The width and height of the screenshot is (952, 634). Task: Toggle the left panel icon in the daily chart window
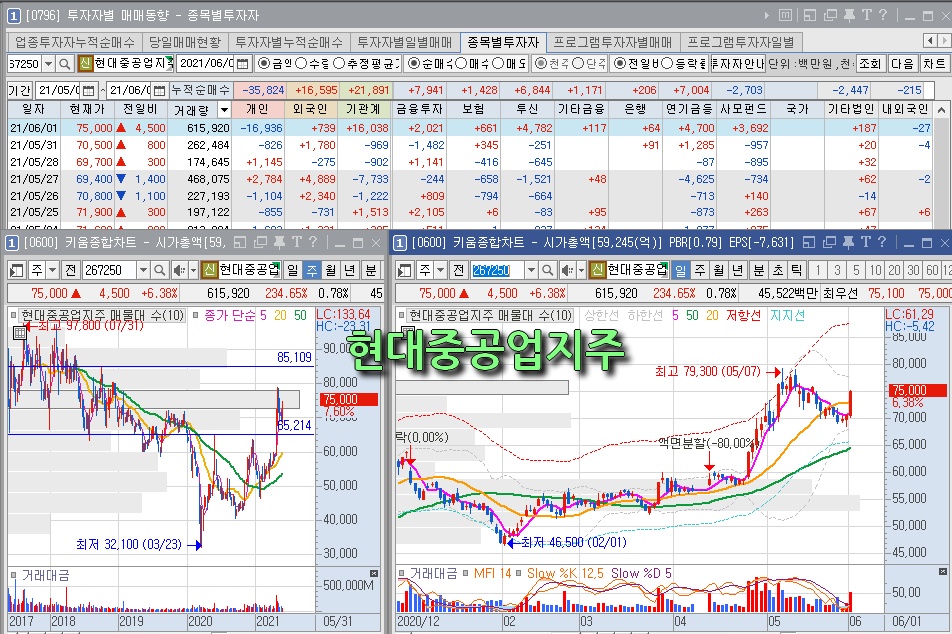coord(404,270)
